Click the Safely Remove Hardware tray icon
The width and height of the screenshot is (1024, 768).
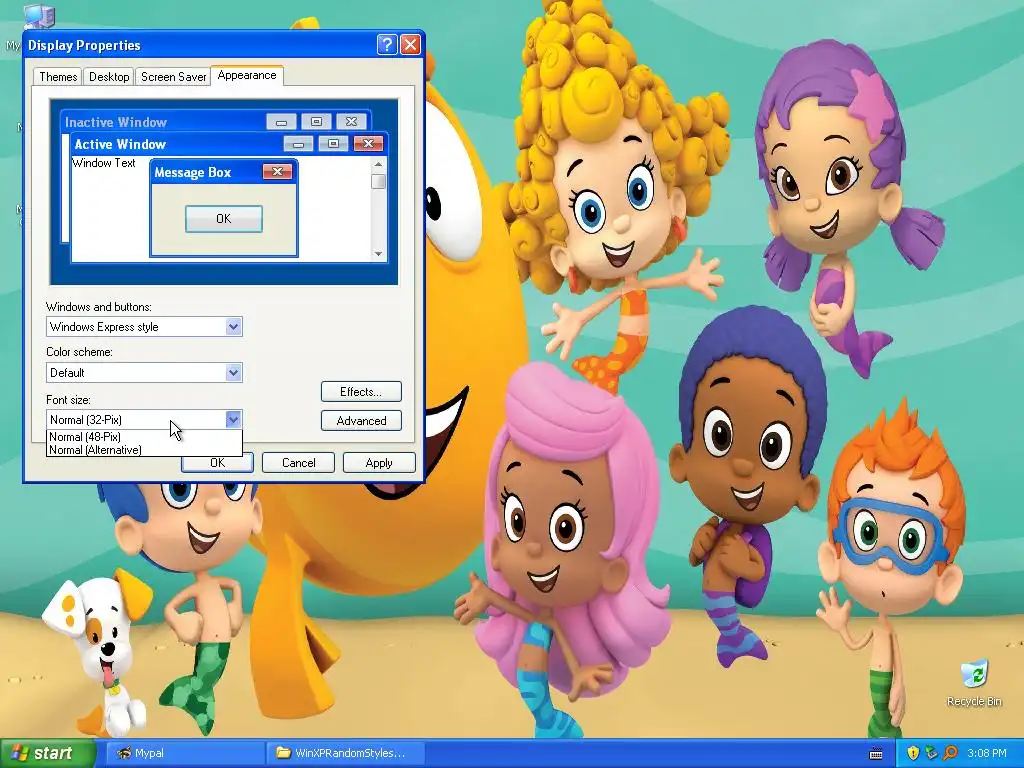click(932, 753)
